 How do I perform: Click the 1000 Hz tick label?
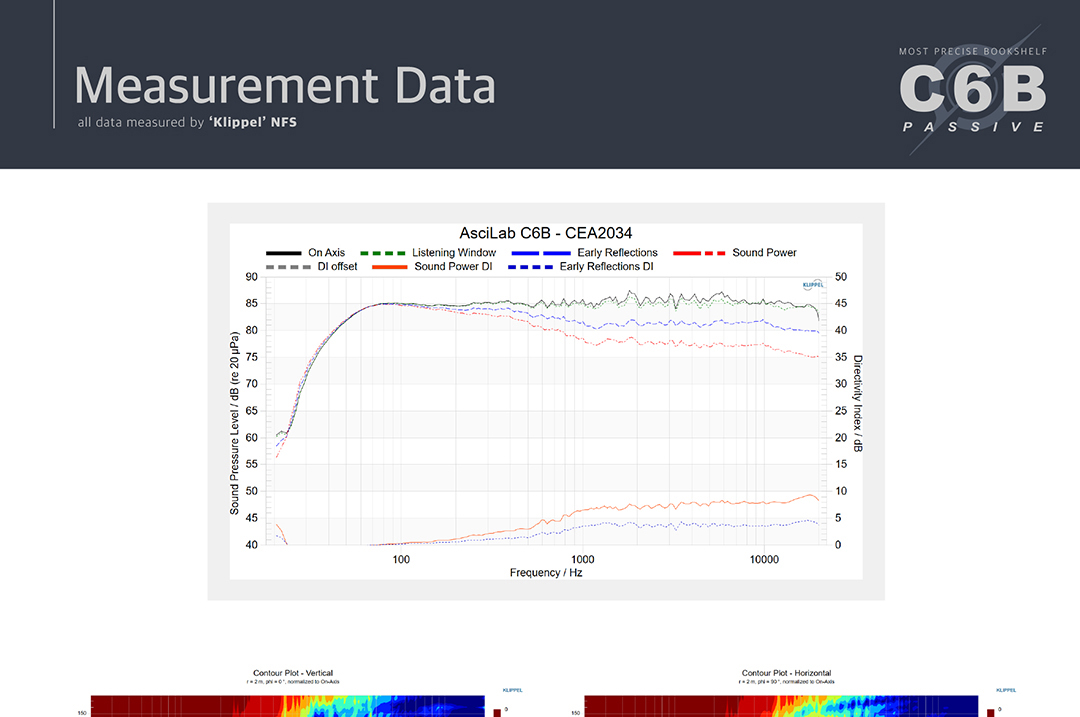click(583, 559)
